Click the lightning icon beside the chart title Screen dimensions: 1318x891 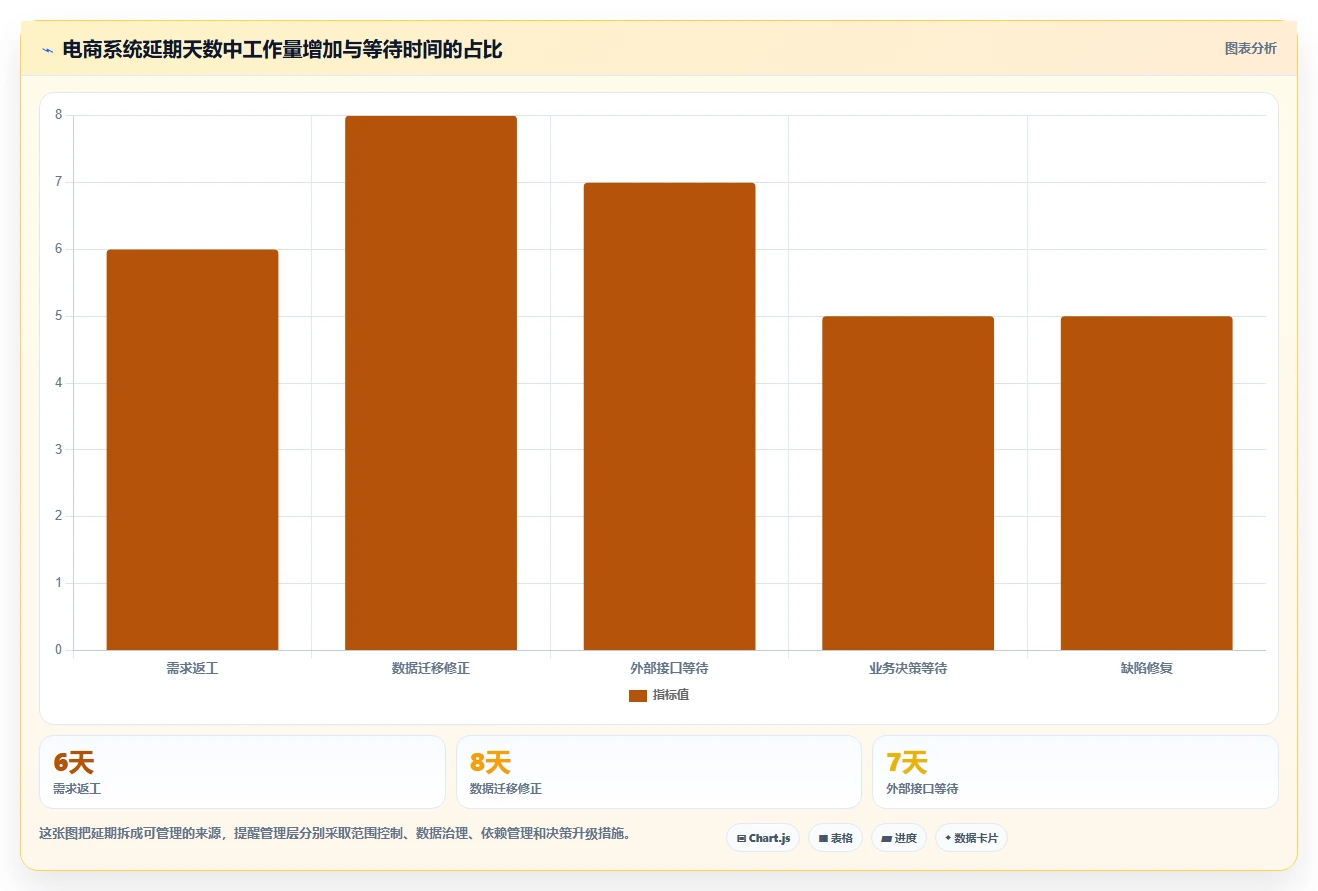pos(47,50)
